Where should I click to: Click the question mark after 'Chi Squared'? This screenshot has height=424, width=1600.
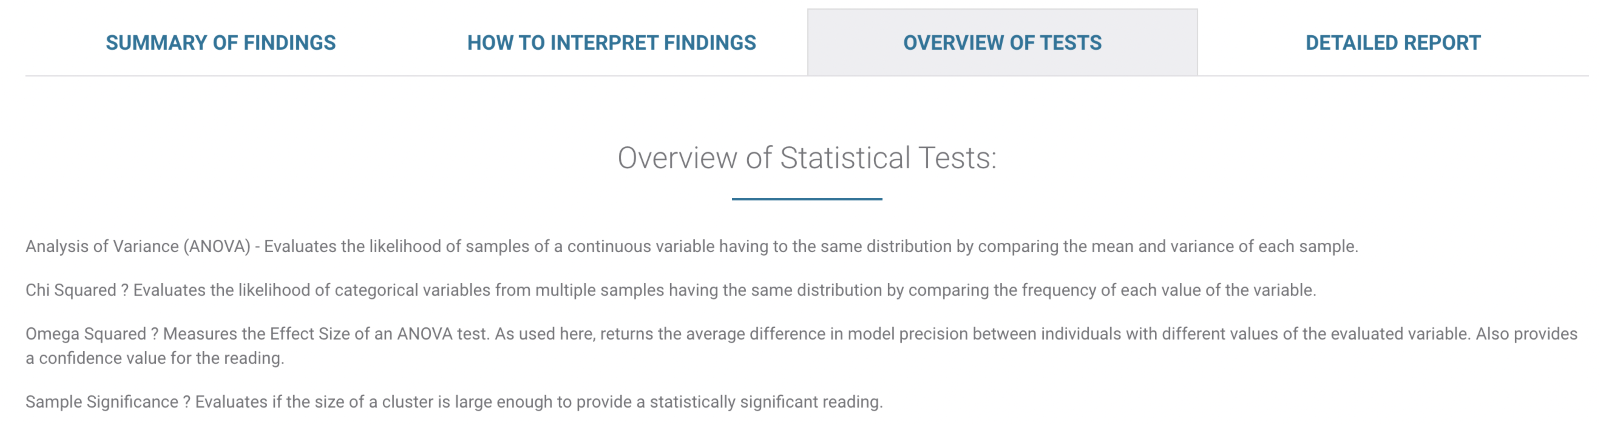click(125, 290)
